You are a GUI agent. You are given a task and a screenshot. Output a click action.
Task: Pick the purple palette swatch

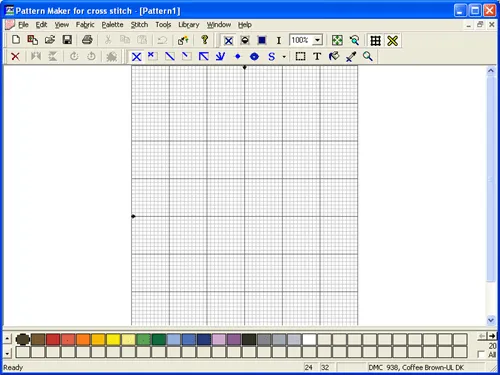click(234, 339)
